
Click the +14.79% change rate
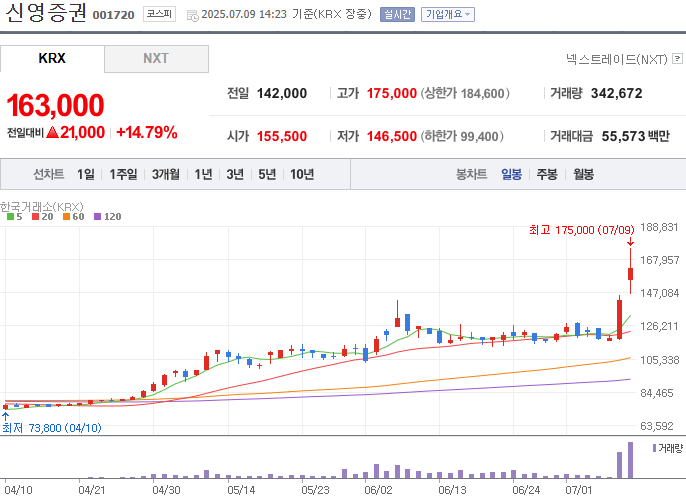(x=147, y=132)
